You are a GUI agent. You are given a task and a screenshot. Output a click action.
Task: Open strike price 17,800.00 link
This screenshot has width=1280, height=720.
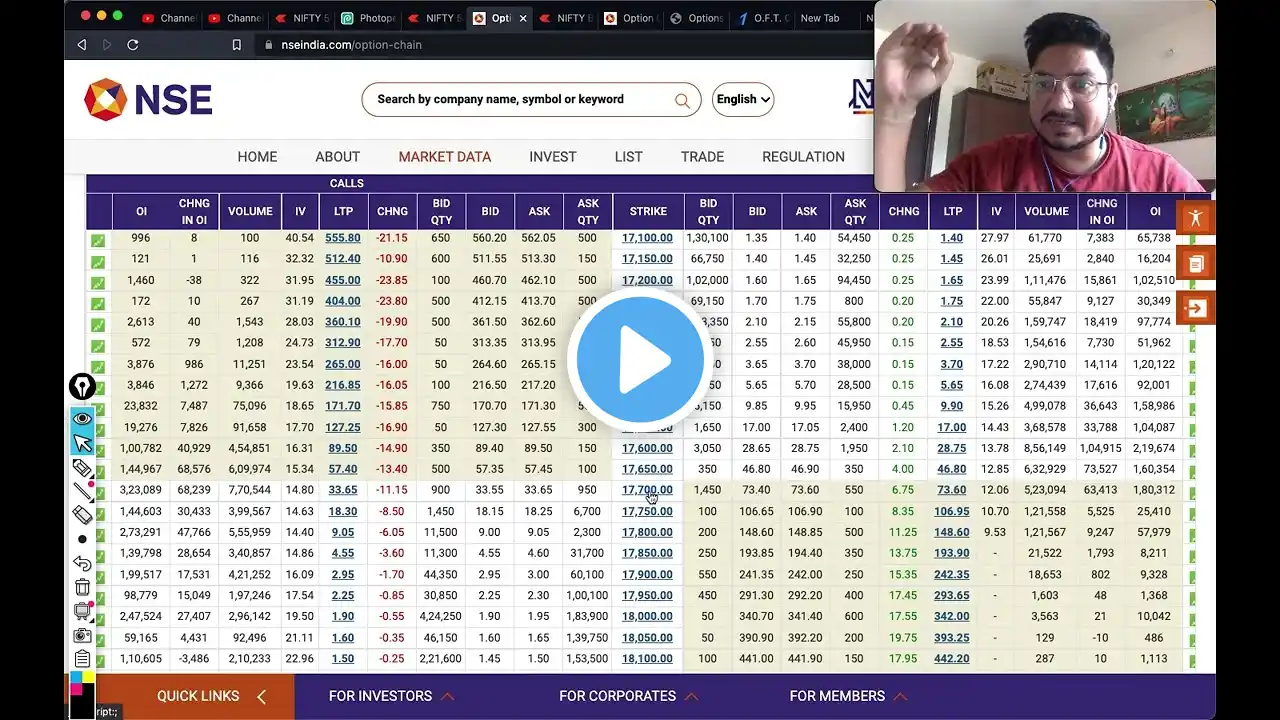(647, 532)
